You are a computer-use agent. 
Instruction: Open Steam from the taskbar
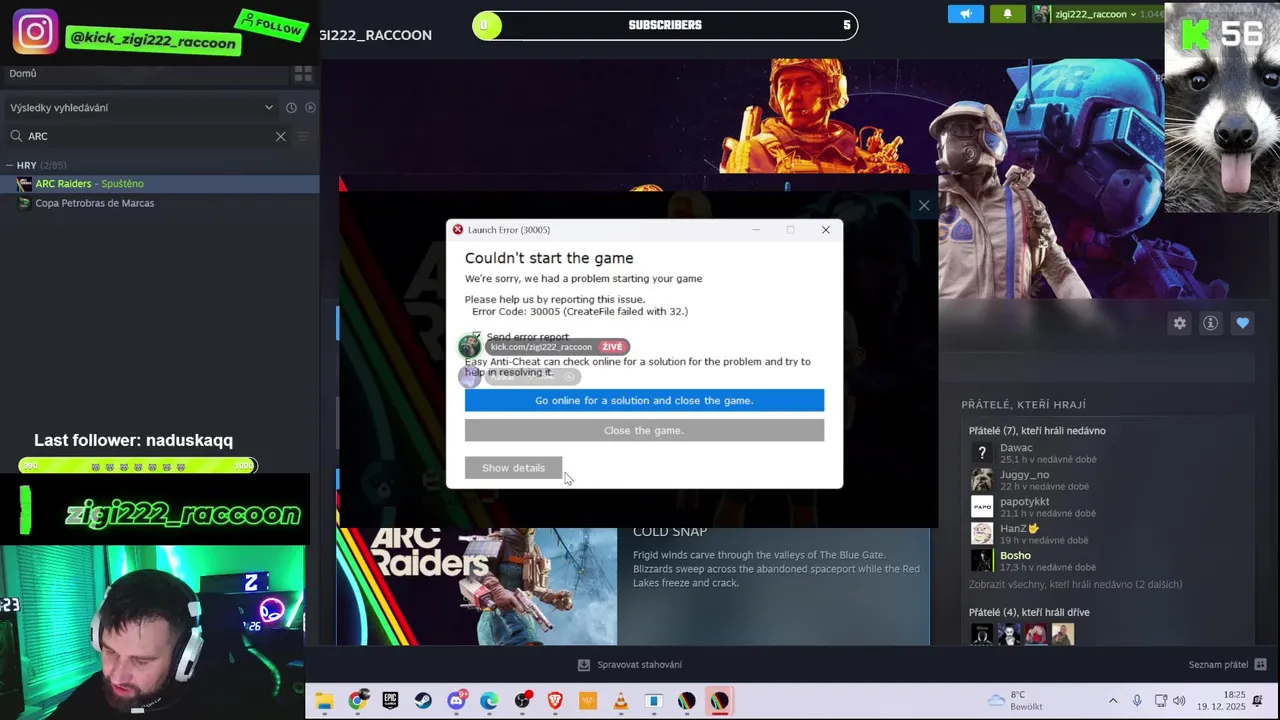(x=423, y=701)
